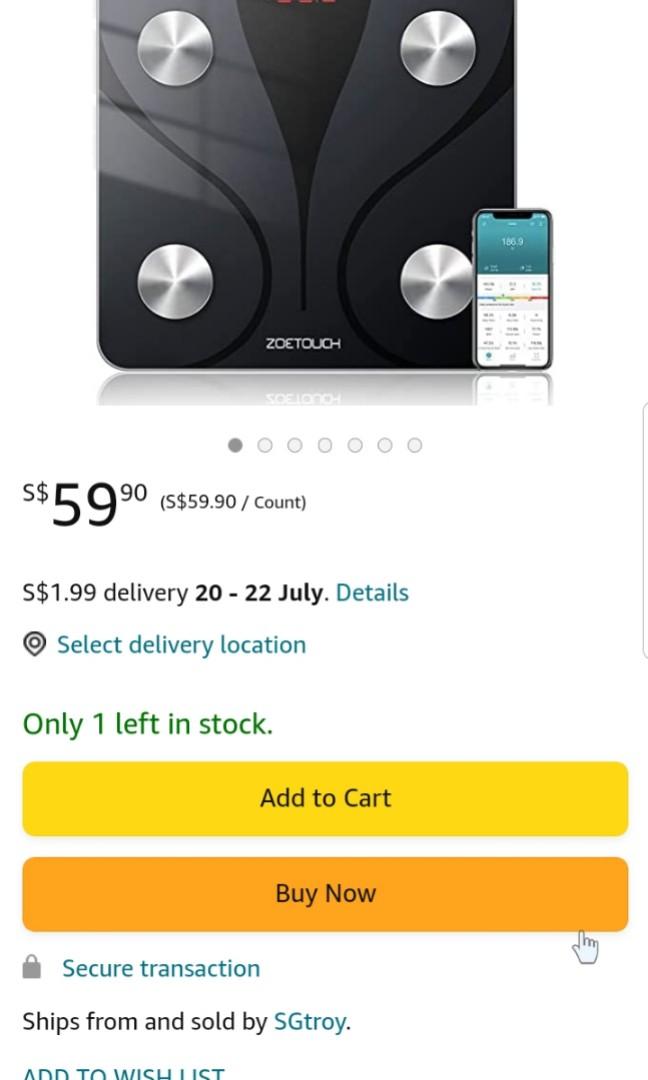The width and height of the screenshot is (648, 1080).
Task: Open the sixth product image dot
Action: tap(385, 445)
